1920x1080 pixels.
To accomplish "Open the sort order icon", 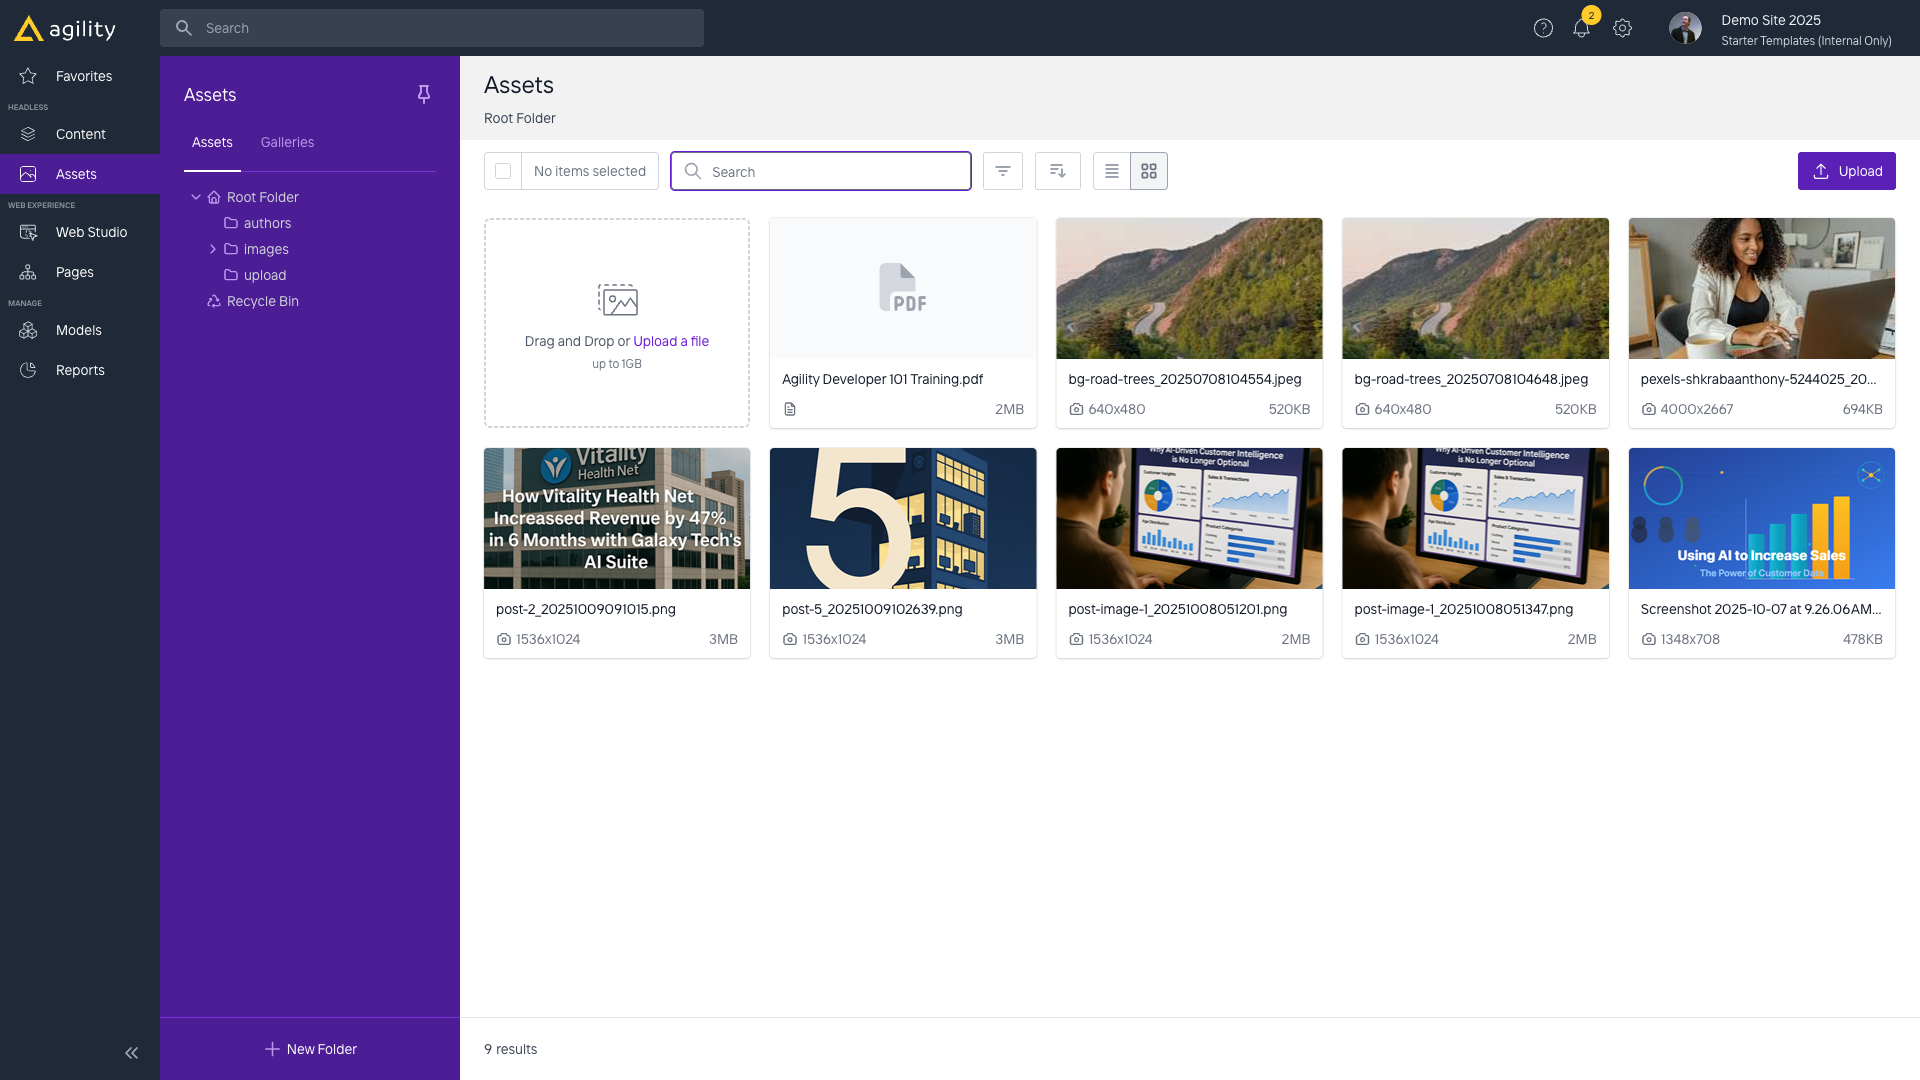I will pos(1057,171).
